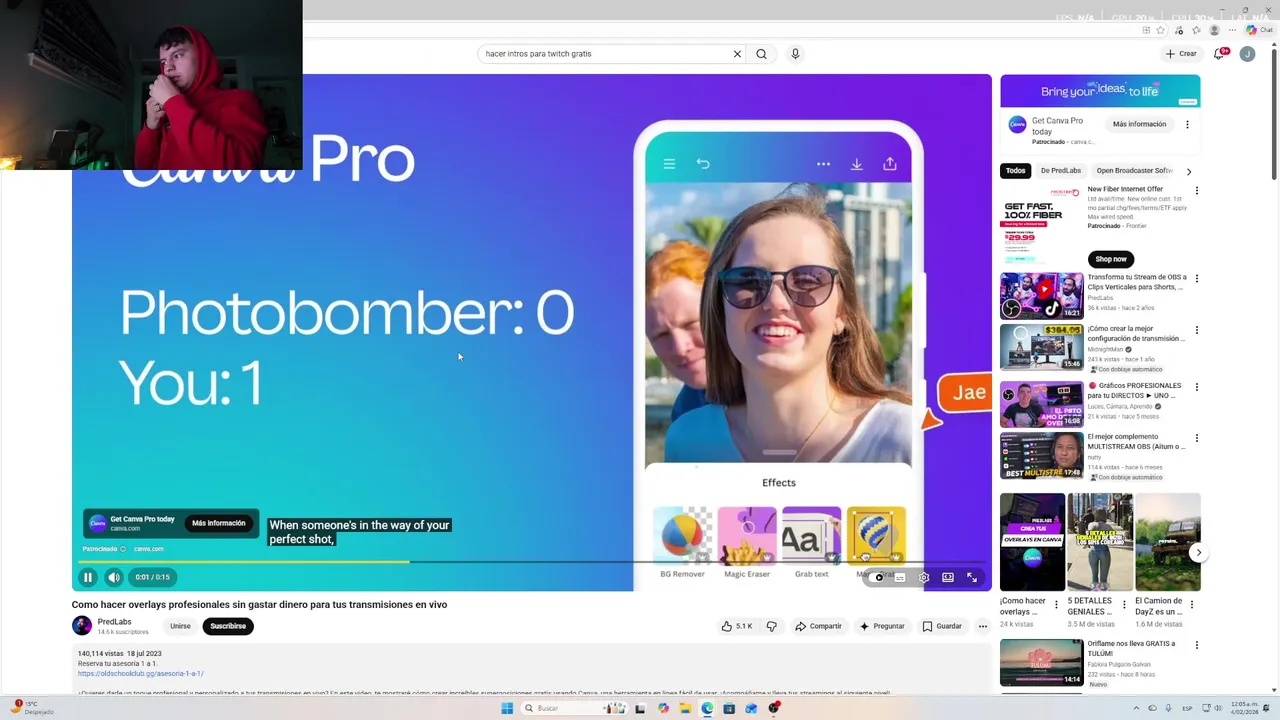The width and height of the screenshot is (1280, 720).
Task: Clear the YouTube search box text
Action: 737,54
